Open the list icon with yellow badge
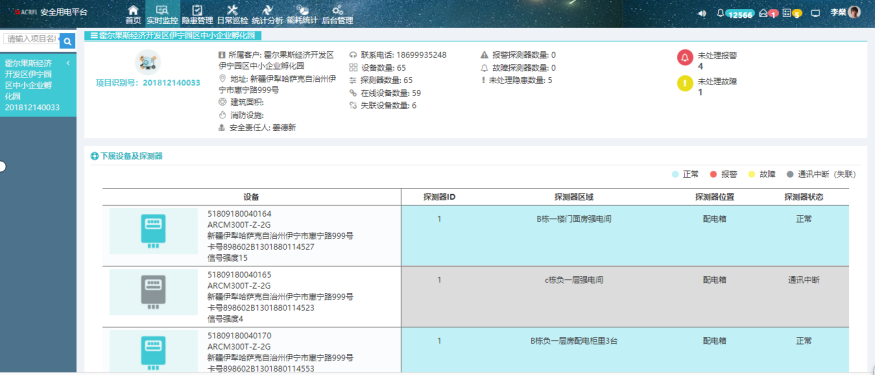875x375 pixels. click(792, 13)
